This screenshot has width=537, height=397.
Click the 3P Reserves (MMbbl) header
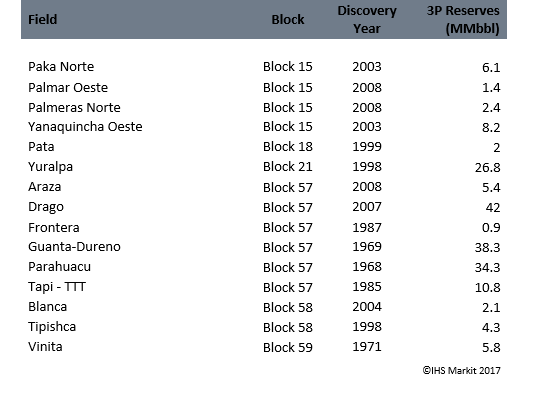463,20
